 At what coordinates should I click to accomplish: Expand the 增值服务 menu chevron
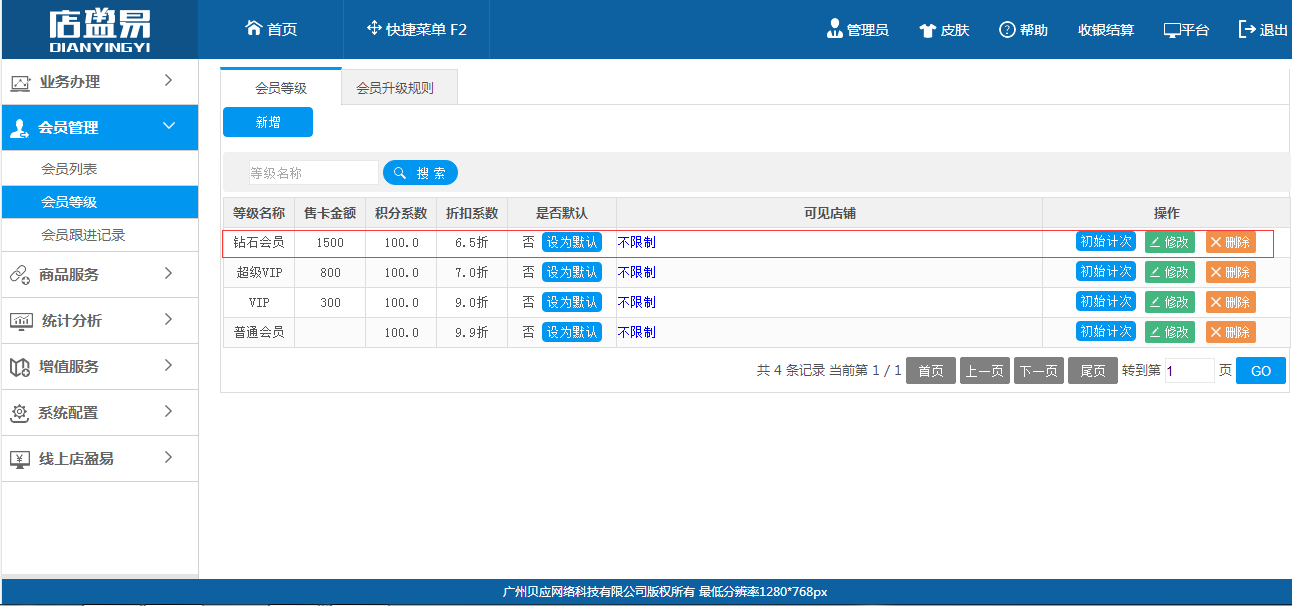click(169, 365)
